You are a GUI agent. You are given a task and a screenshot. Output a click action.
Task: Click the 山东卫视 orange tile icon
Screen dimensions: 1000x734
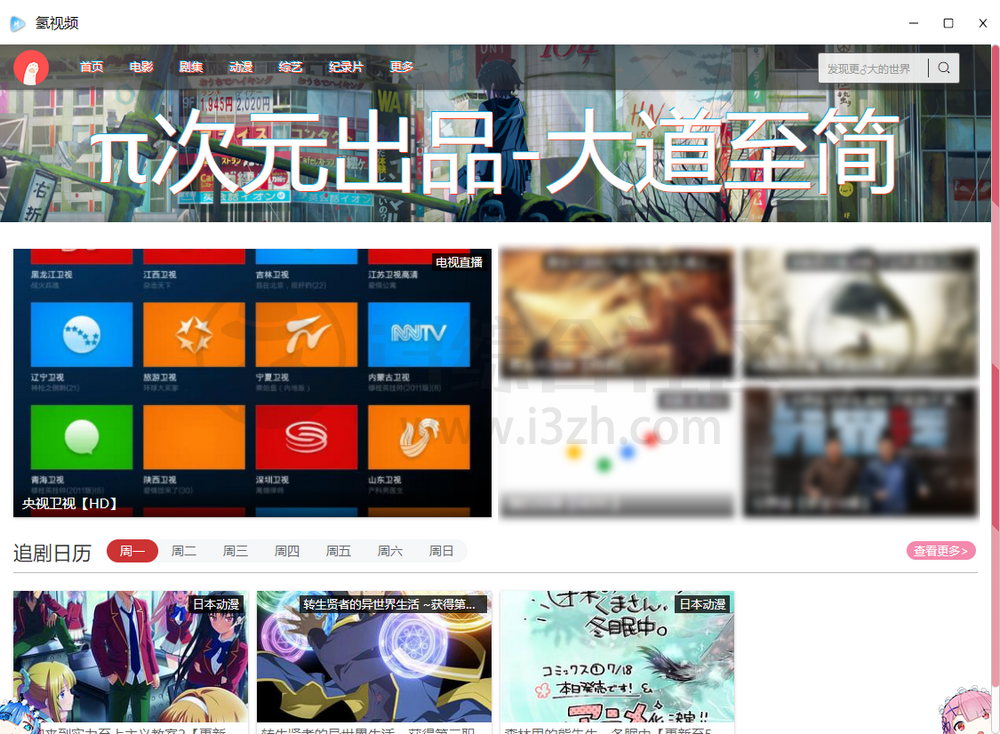click(x=419, y=437)
